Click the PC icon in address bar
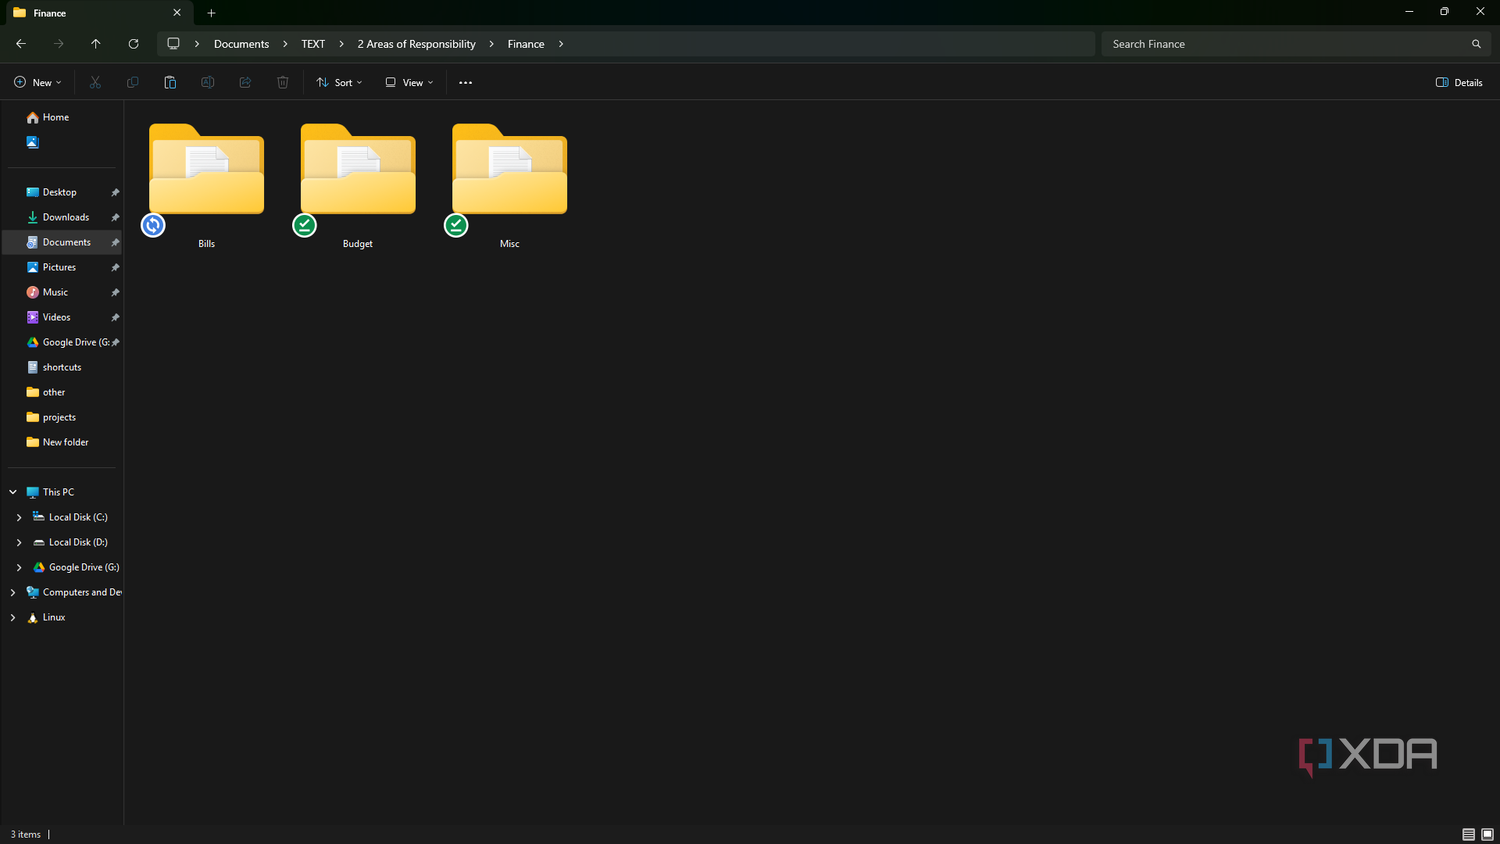 click(x=173, y=44)
